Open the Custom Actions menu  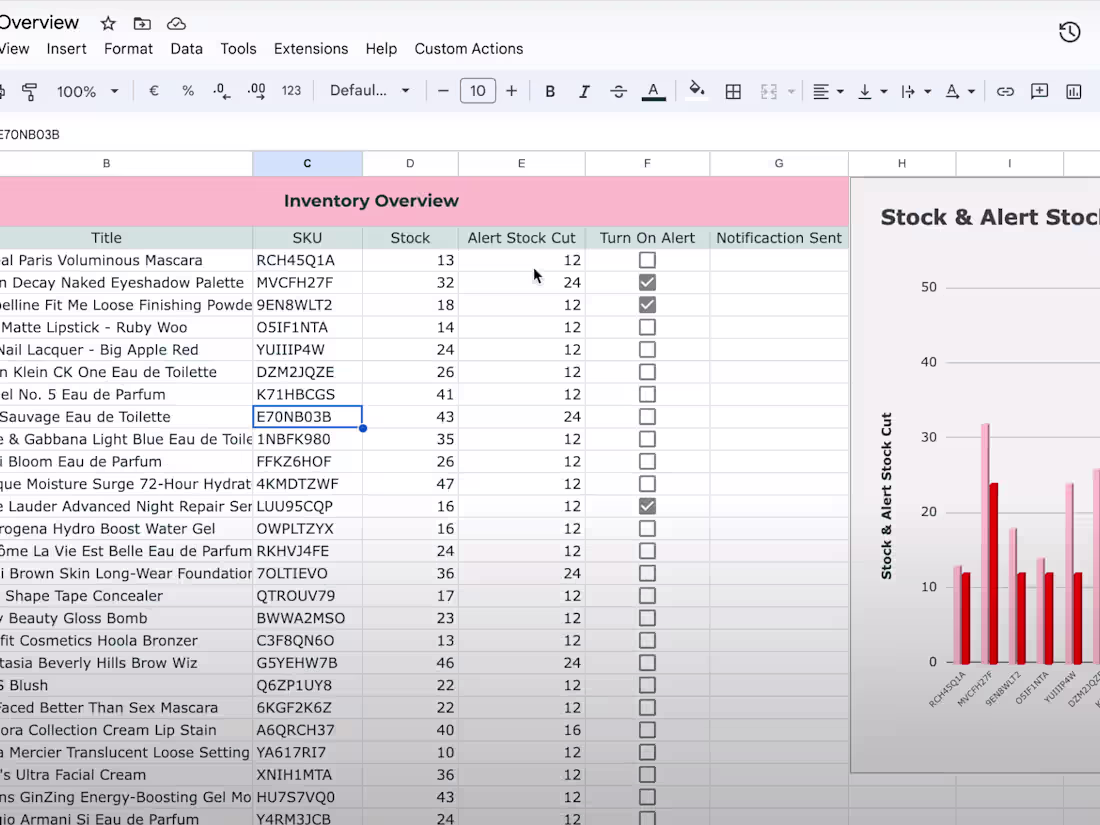pos(469,48)
